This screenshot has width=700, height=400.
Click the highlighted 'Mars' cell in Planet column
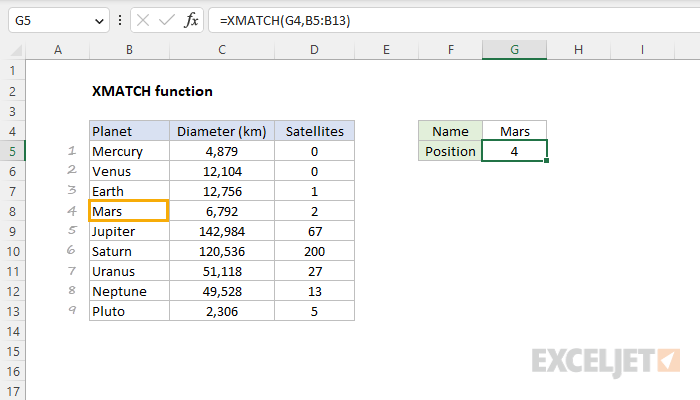[x=129, y=211]
